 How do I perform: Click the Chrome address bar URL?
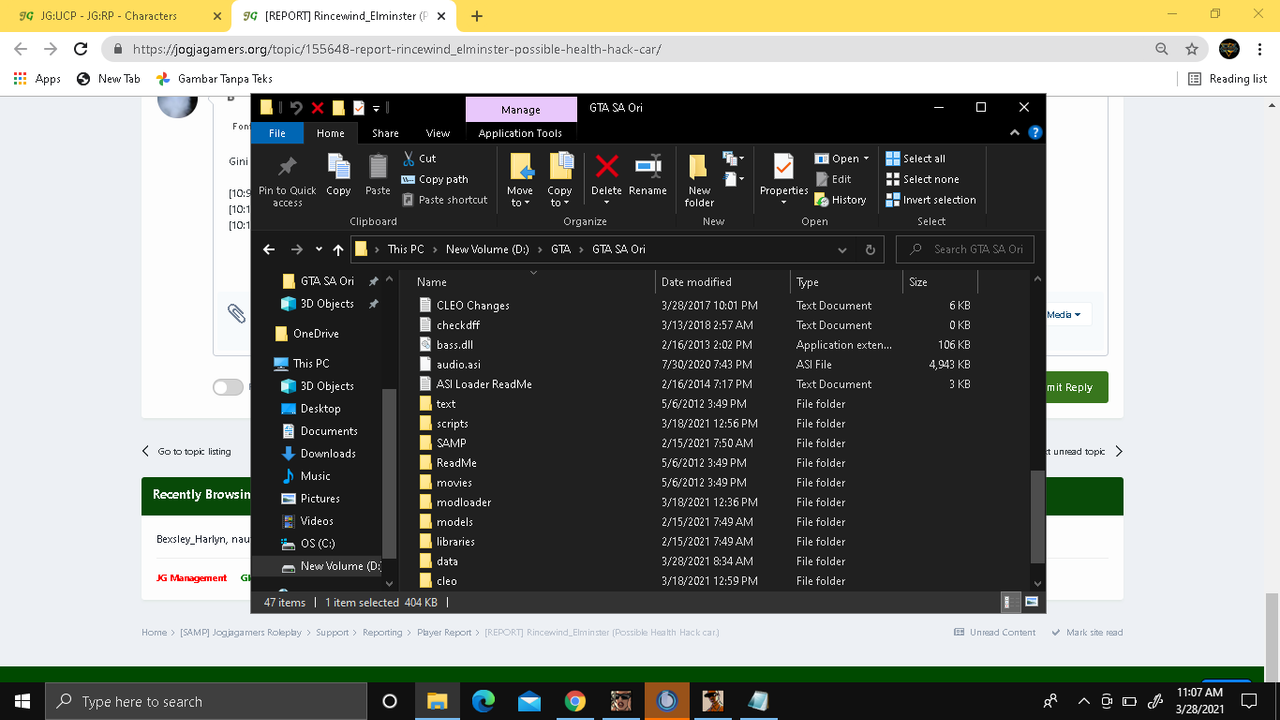pyautogui.click(x=397, y=49)
